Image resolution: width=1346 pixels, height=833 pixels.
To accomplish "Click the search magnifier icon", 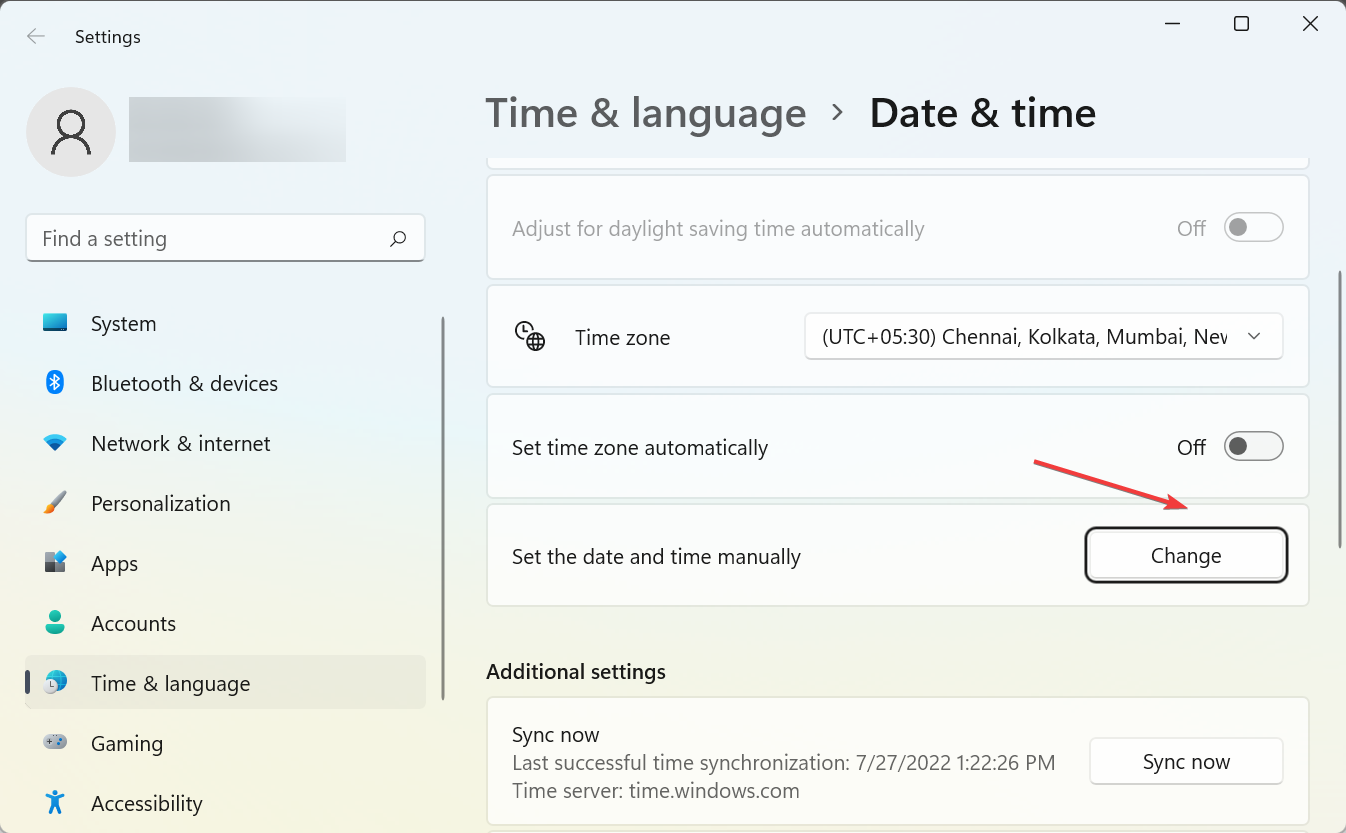I will pyautogui.click(x=398, y=239).
